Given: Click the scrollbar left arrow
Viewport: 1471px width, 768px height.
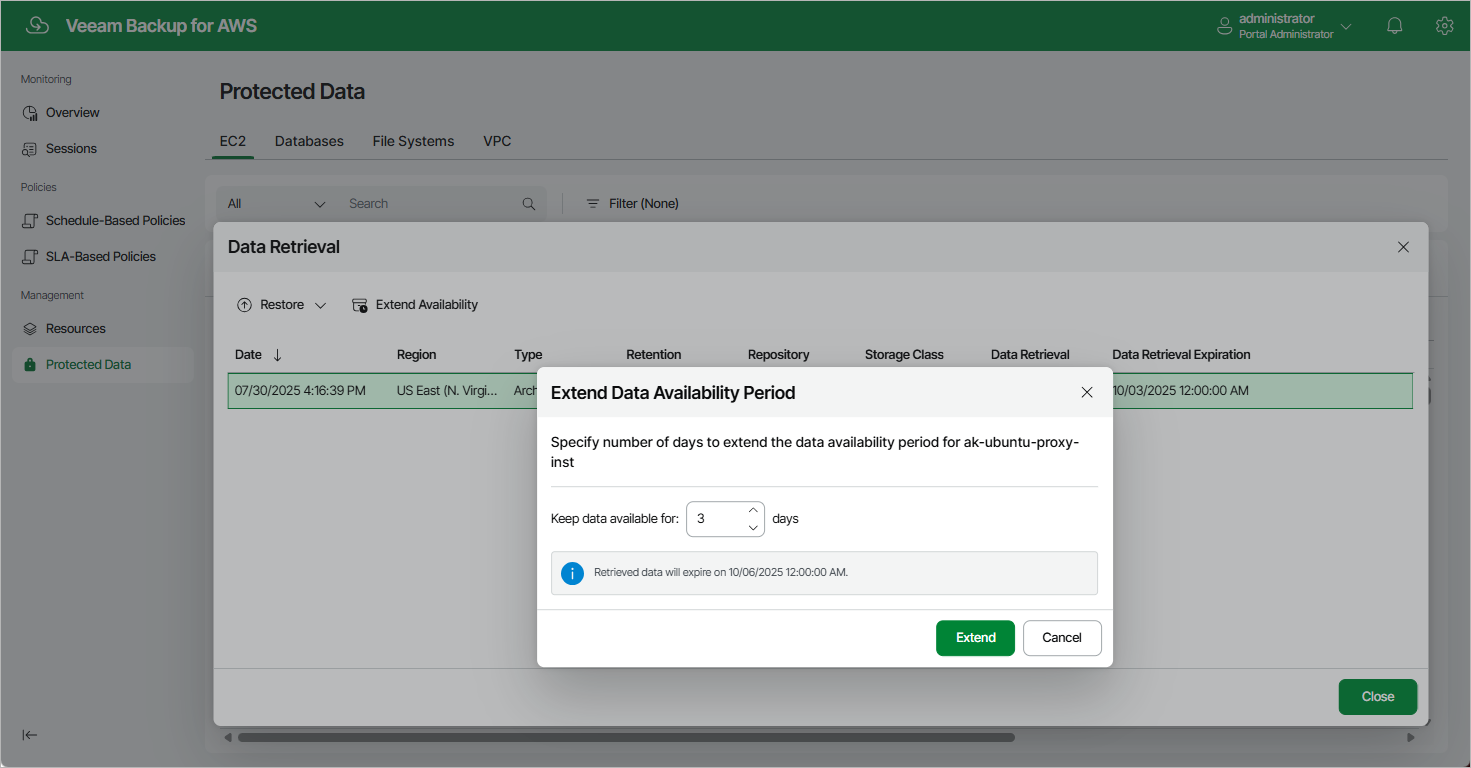Looking at the screenshot, I should pos(227,738).
